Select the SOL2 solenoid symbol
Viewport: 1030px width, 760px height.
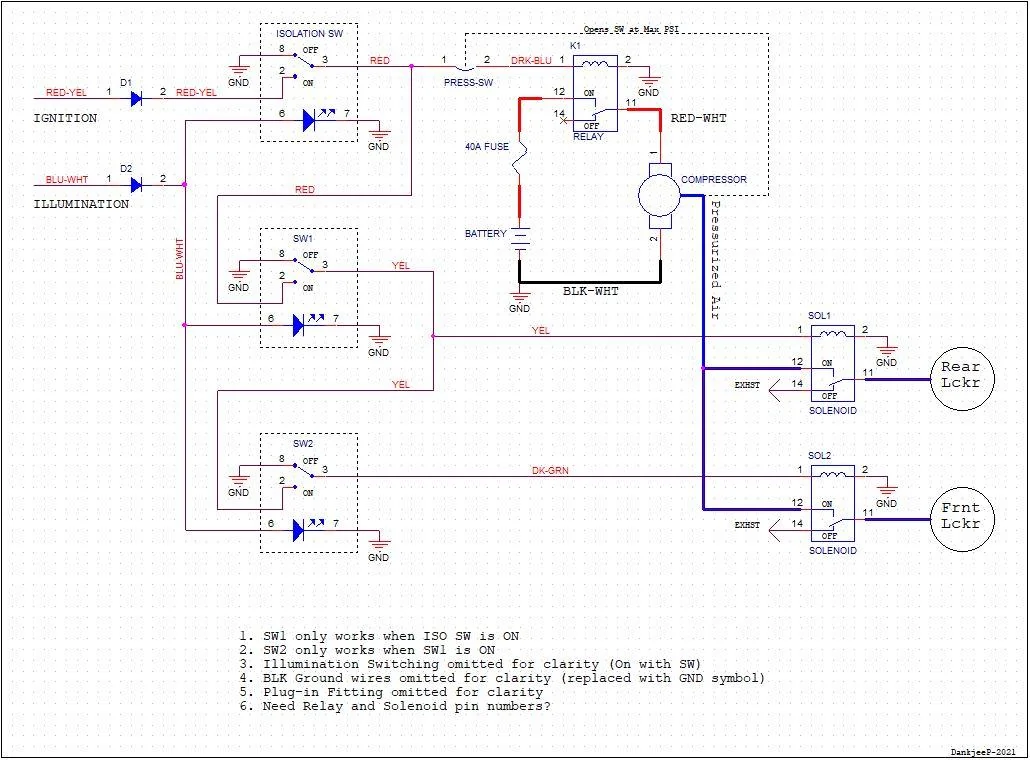(x=832, y=503)
